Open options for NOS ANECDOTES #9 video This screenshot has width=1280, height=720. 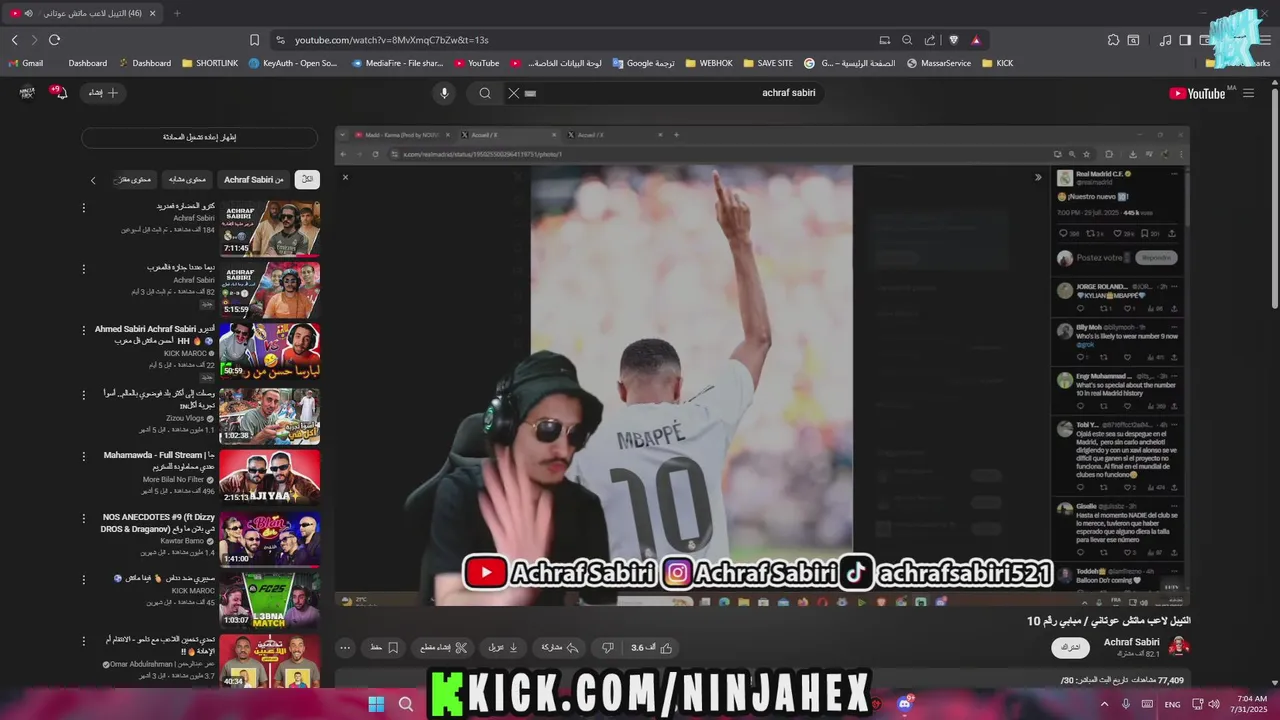tap(84, 519)
